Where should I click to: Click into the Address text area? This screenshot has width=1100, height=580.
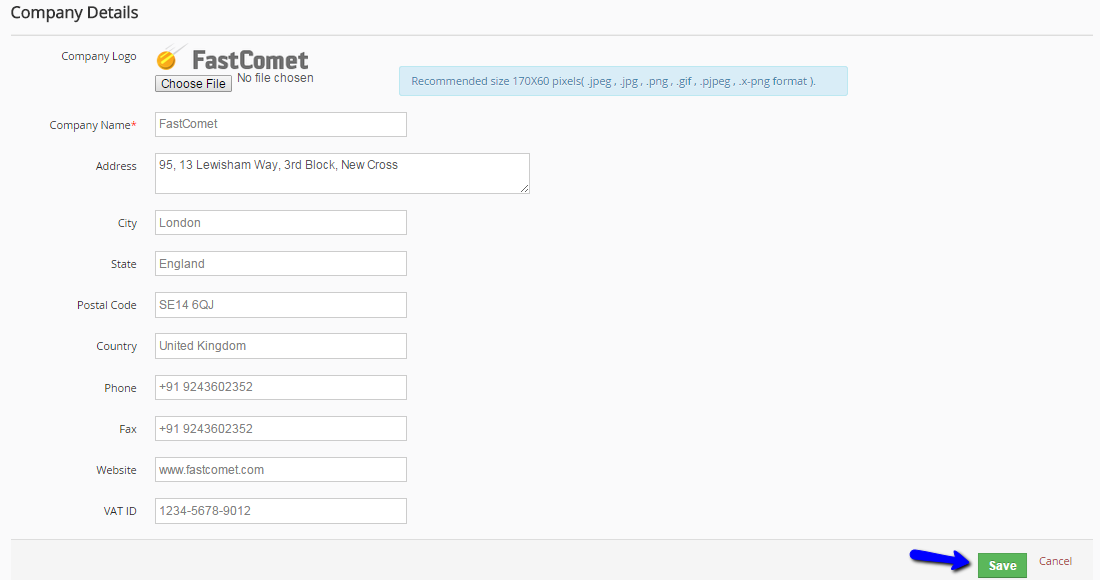342,173
